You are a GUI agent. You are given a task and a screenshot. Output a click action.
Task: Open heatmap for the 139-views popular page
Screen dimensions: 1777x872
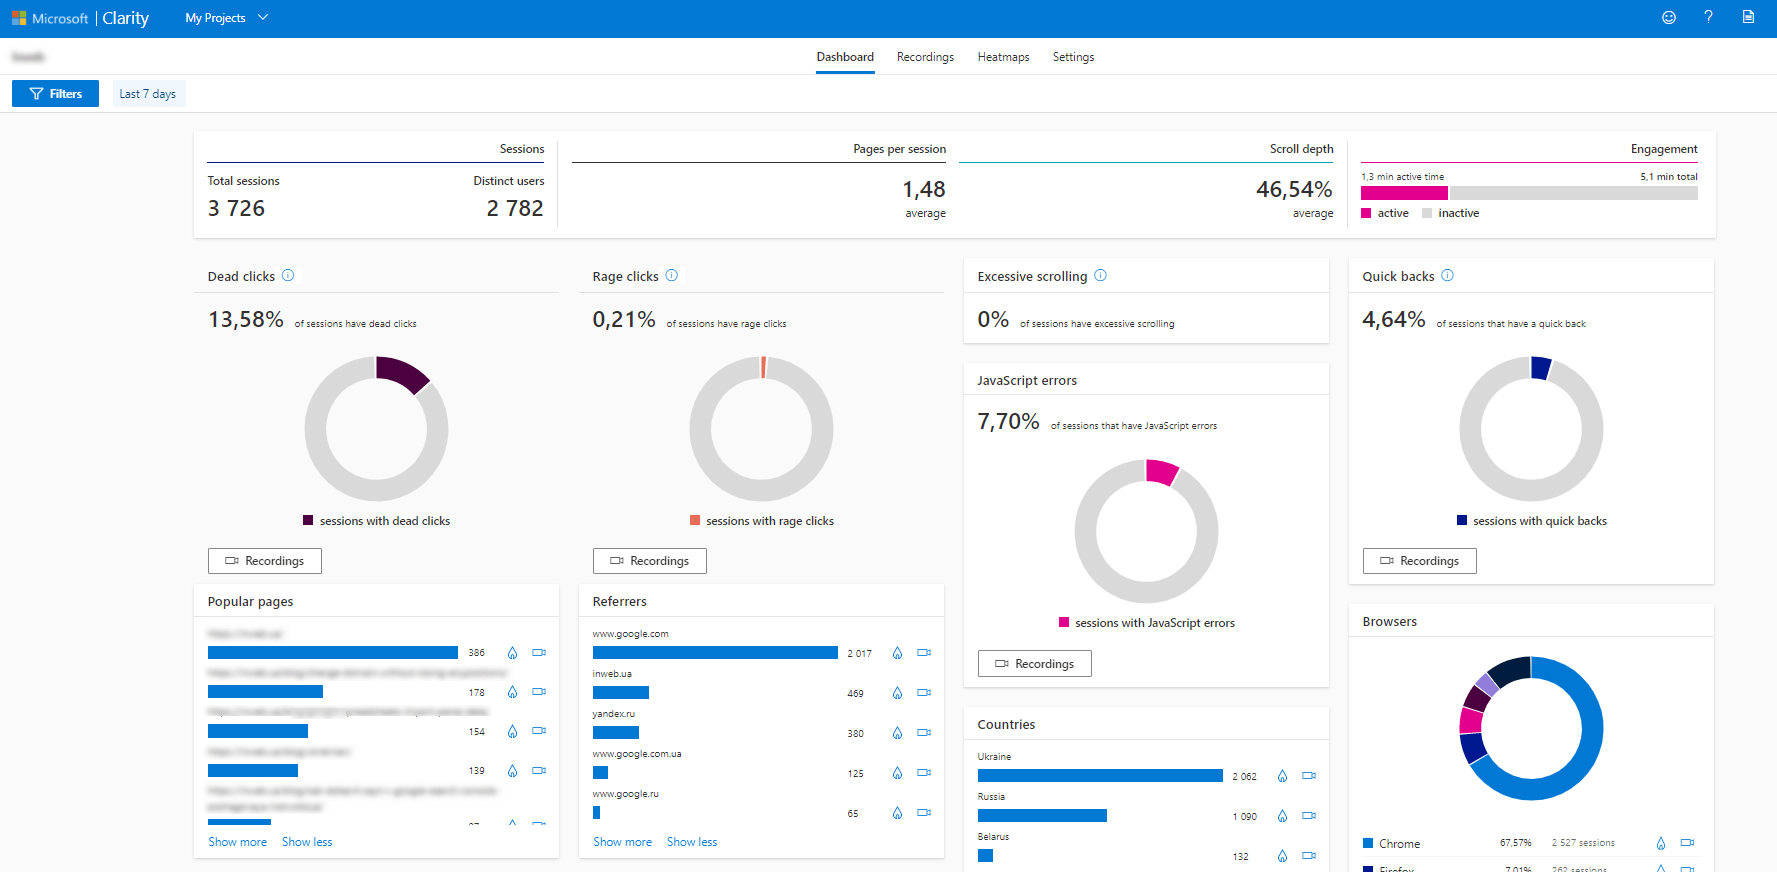pyautogui.click(x=512, y=771)
